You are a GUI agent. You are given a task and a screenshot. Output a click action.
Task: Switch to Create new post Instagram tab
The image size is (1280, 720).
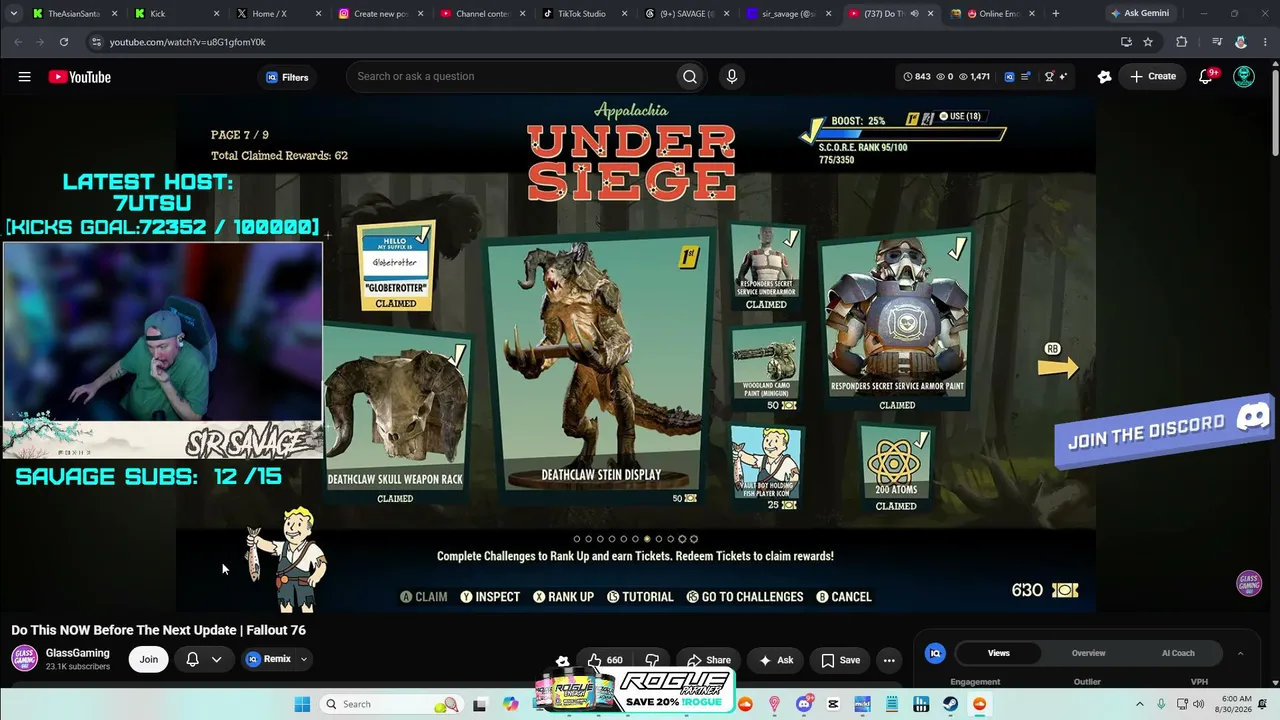(381, 14)
